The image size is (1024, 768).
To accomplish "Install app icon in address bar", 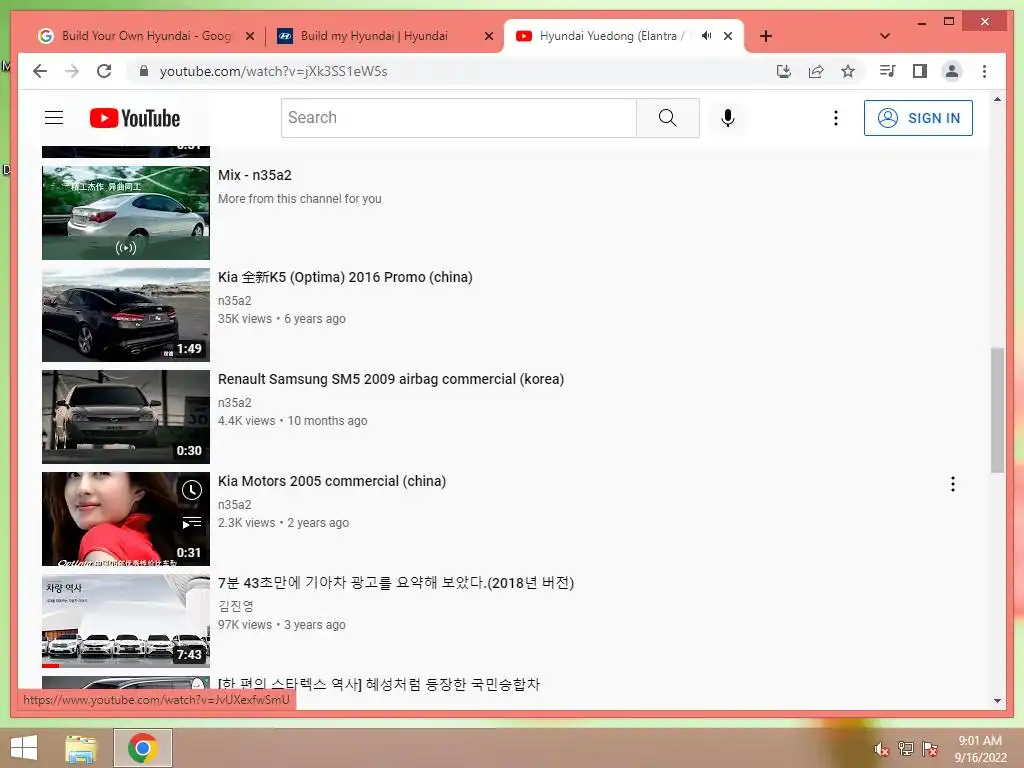I will point(784,71).
